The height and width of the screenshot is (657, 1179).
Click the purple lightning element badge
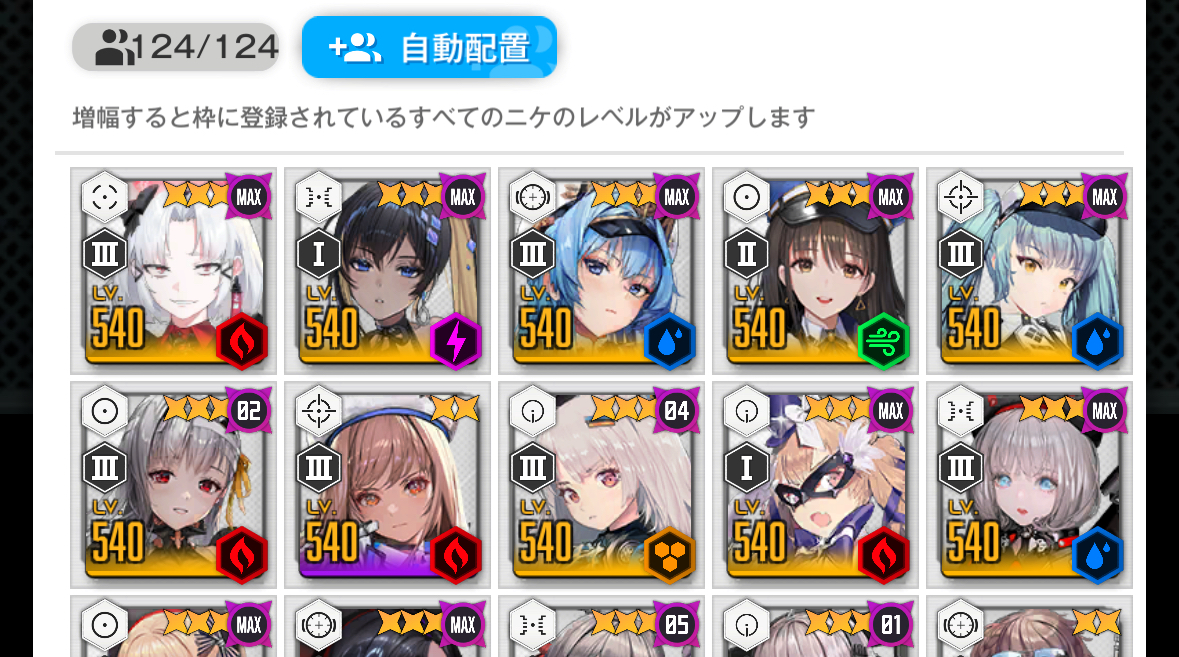pyautogui.click(x=456, y=342)
